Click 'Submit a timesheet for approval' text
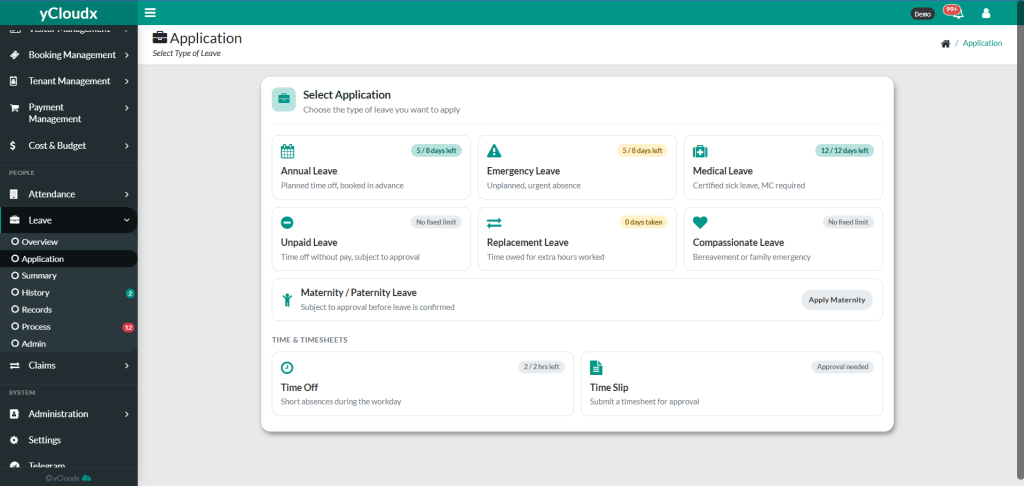This screenshot has height=486, width=1024. pos(645,402)
